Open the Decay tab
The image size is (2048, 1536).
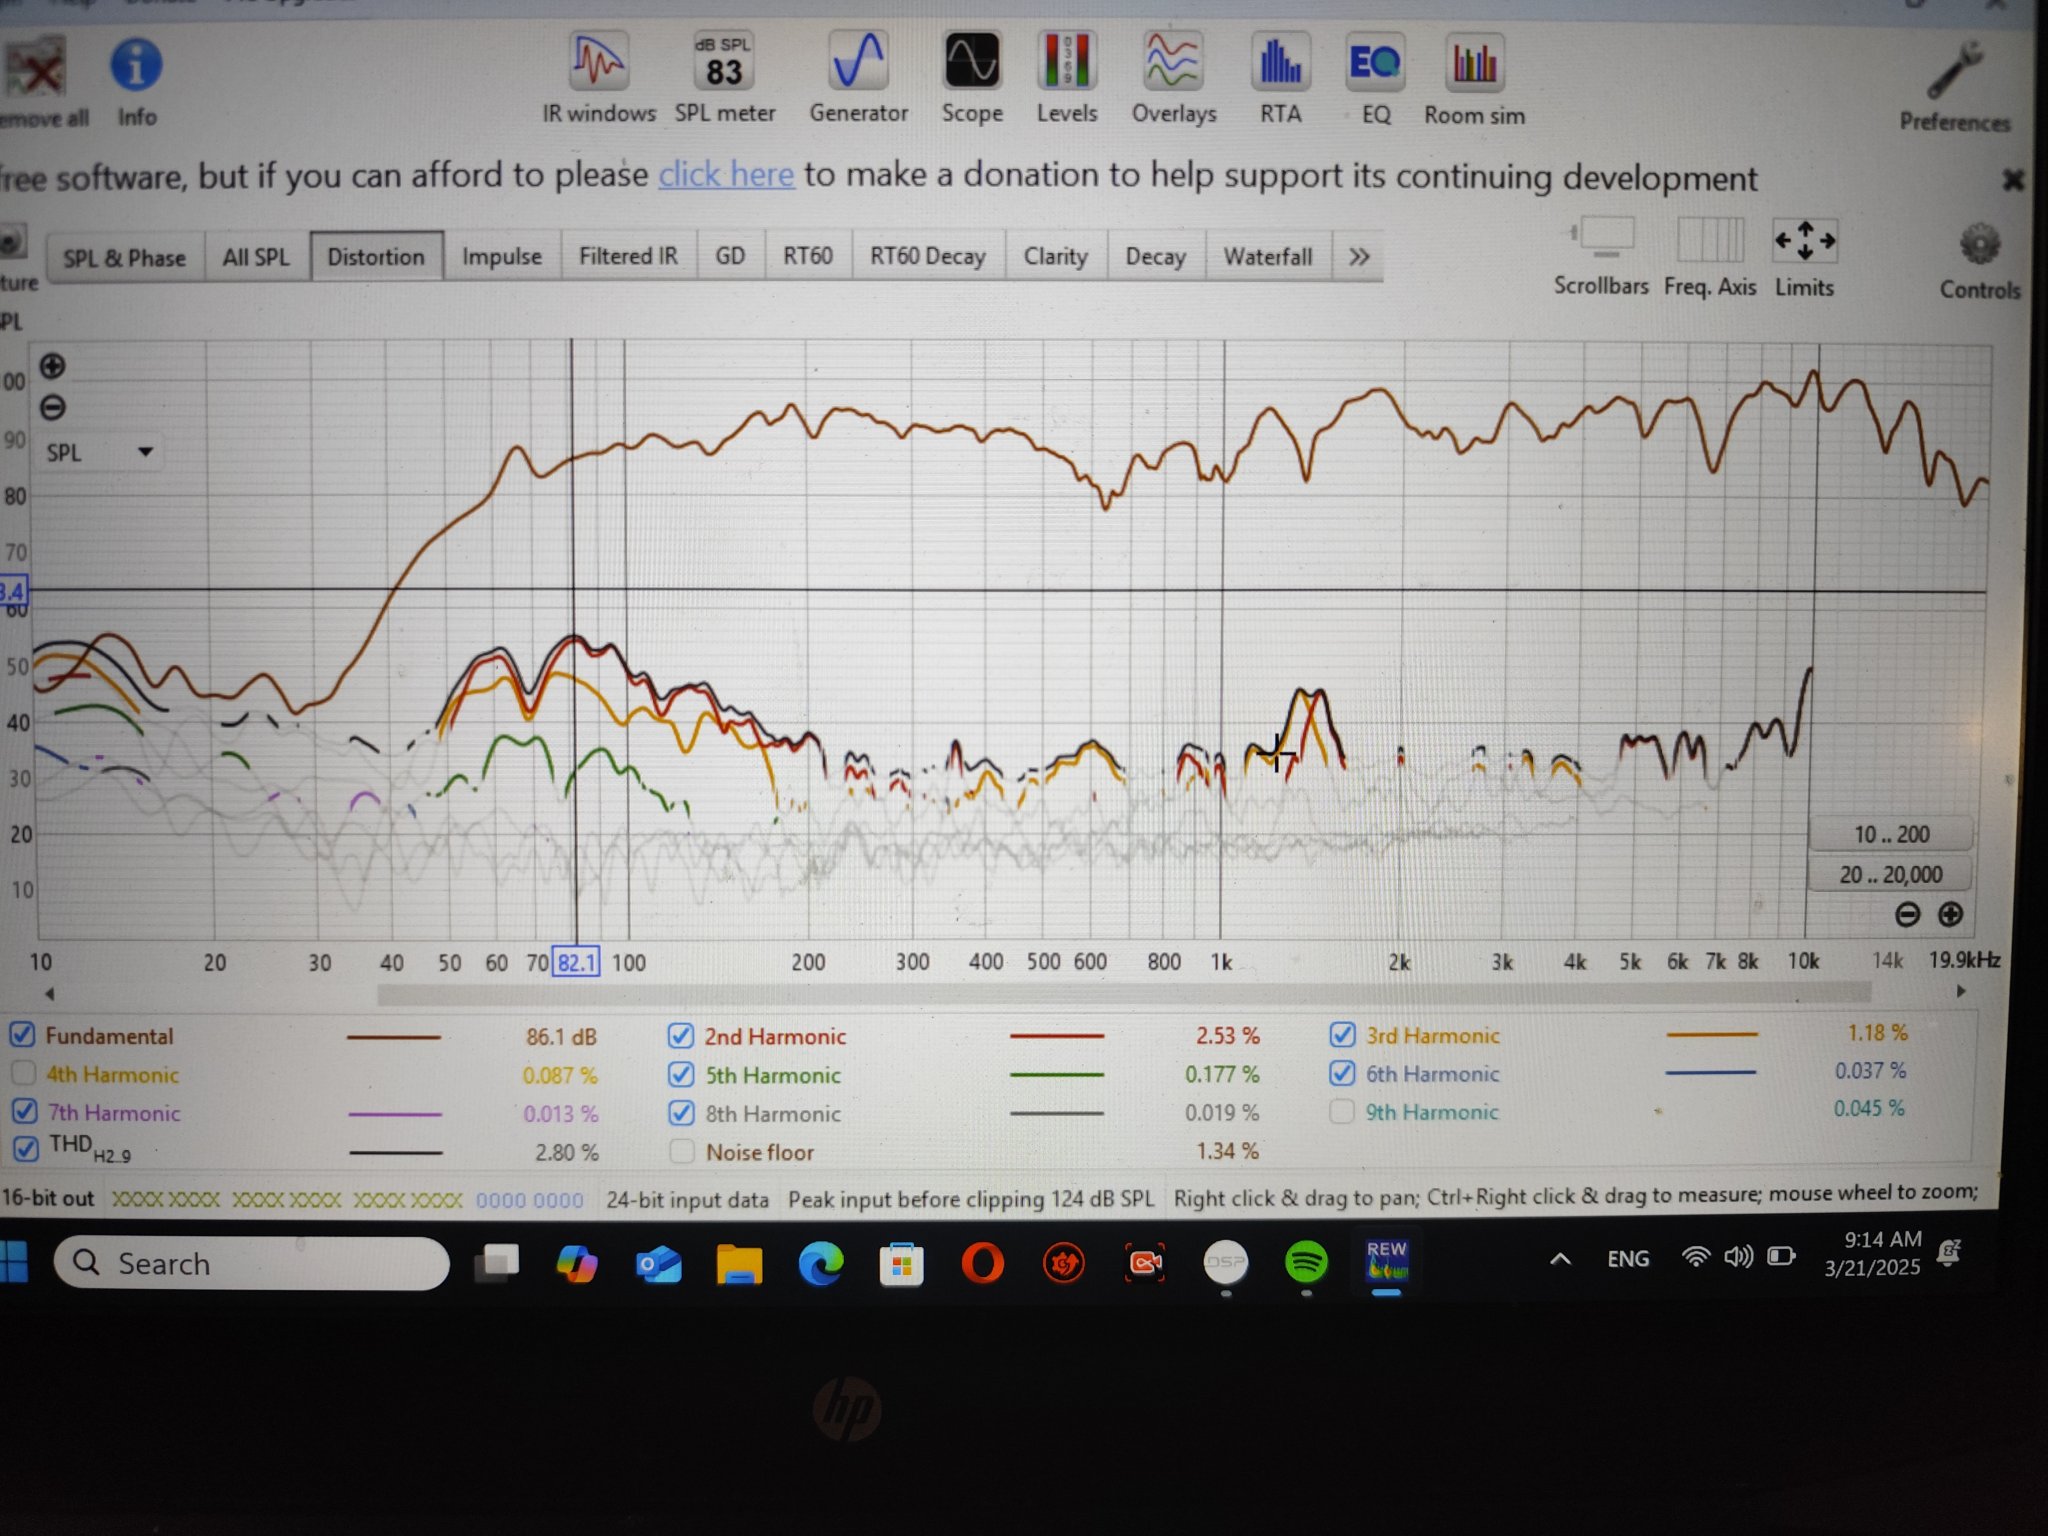(x=1156, y=257)
